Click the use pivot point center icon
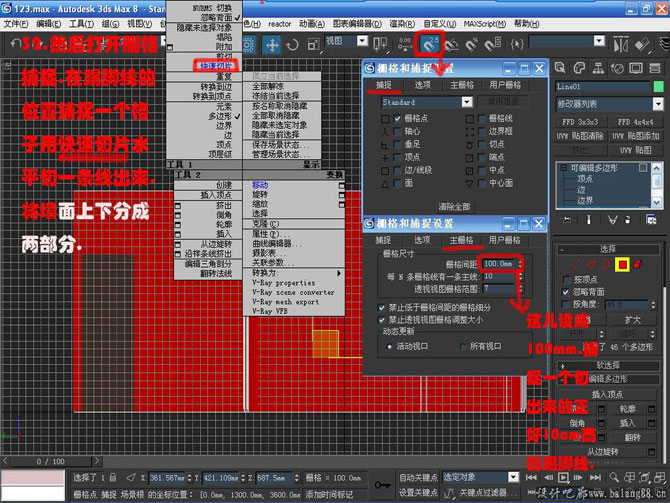The image size is (670, 503). point(380,44)
